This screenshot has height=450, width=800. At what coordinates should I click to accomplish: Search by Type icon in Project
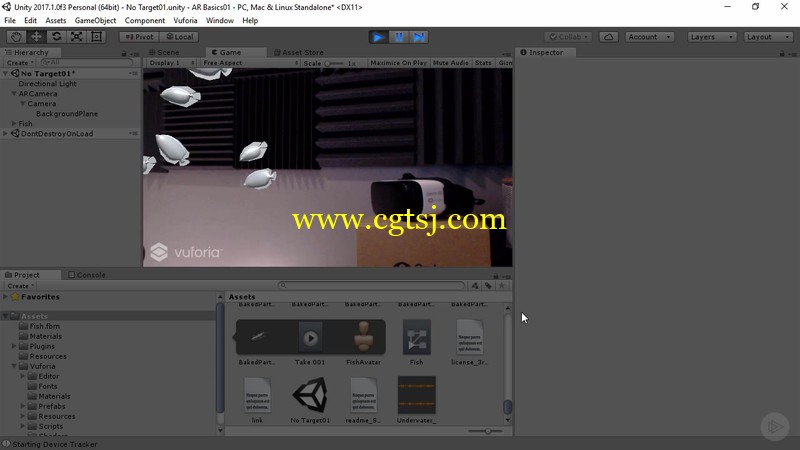point(475,286)
